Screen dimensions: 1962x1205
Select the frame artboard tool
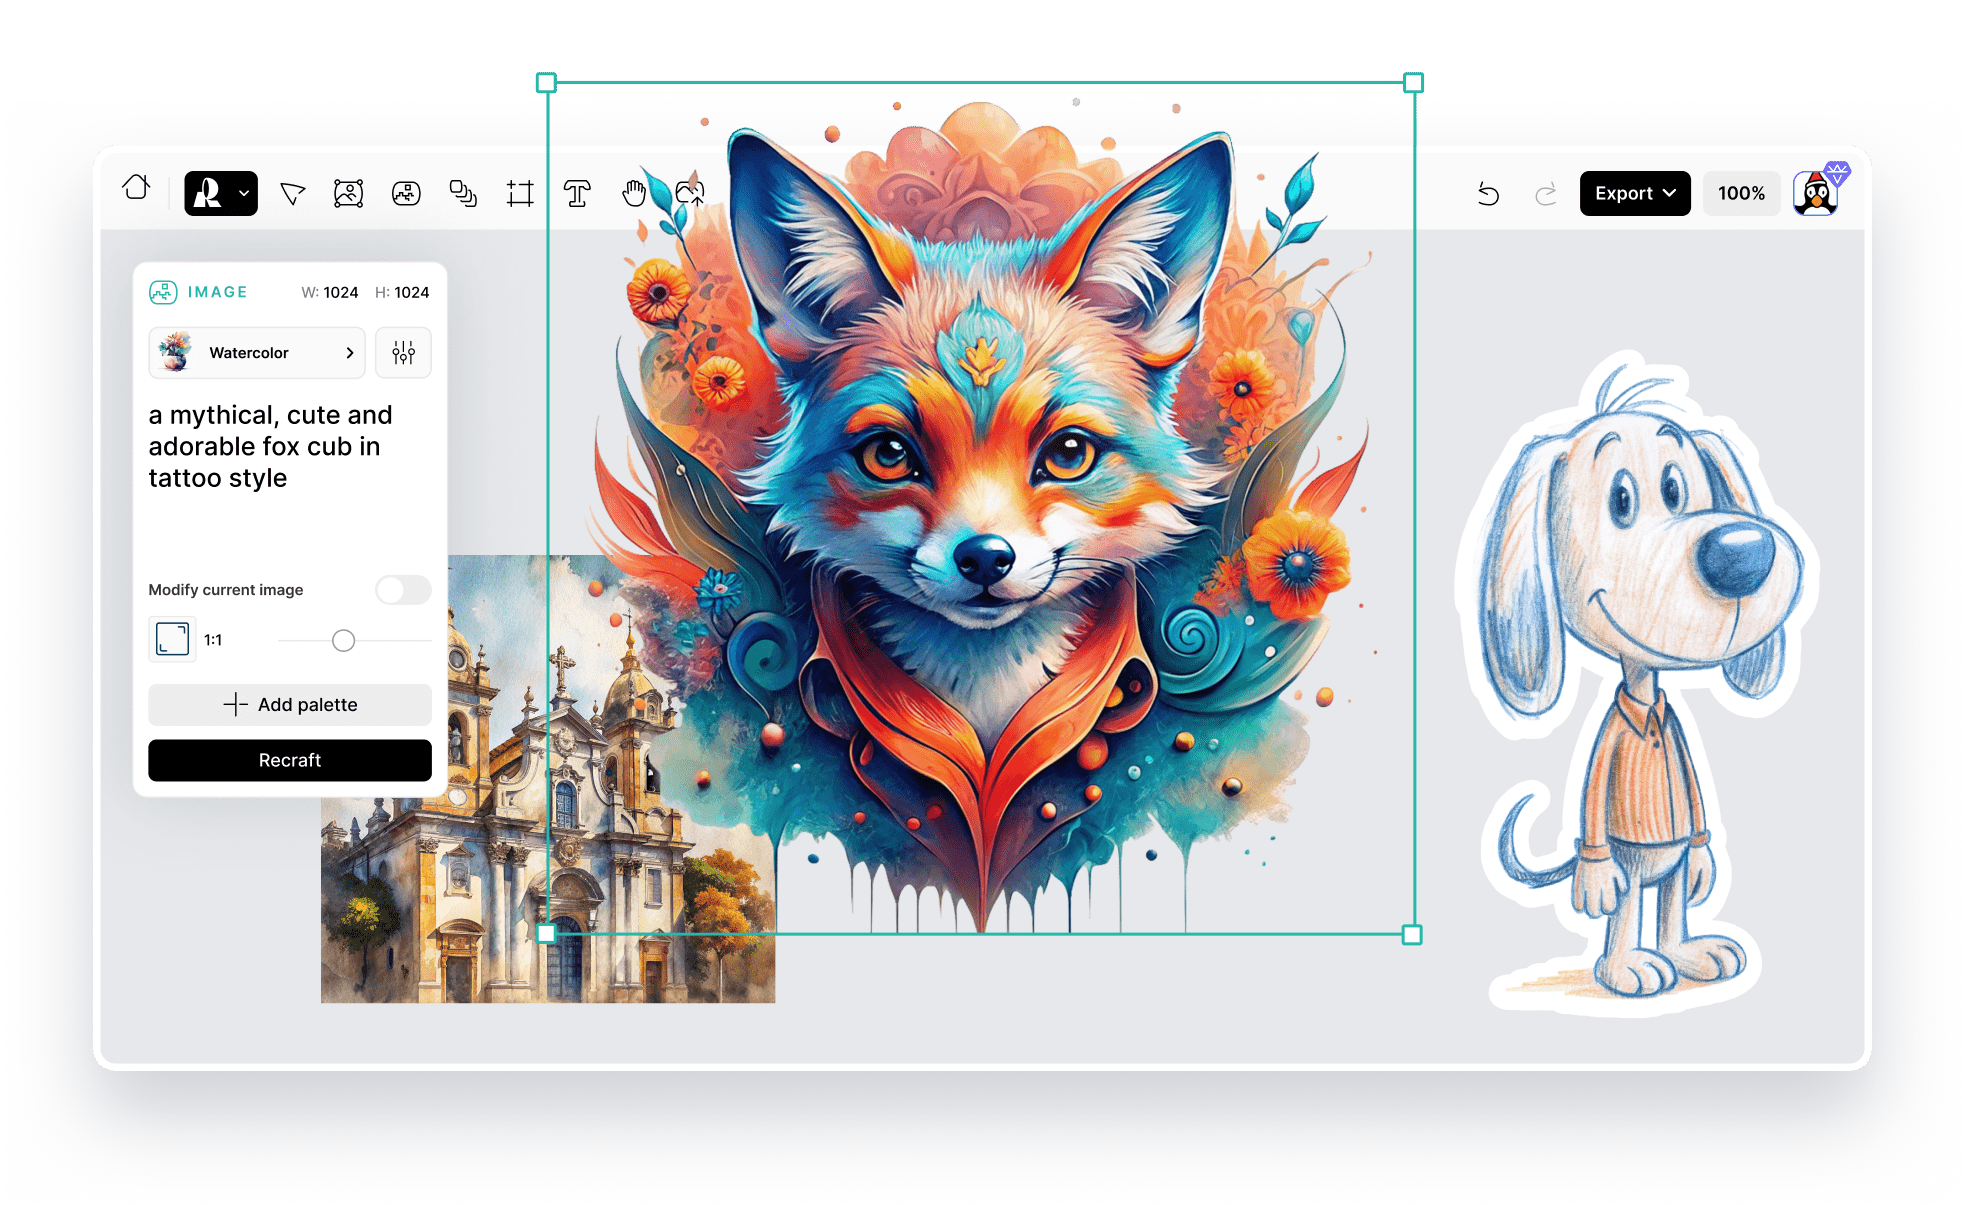(x=520, y=194)
